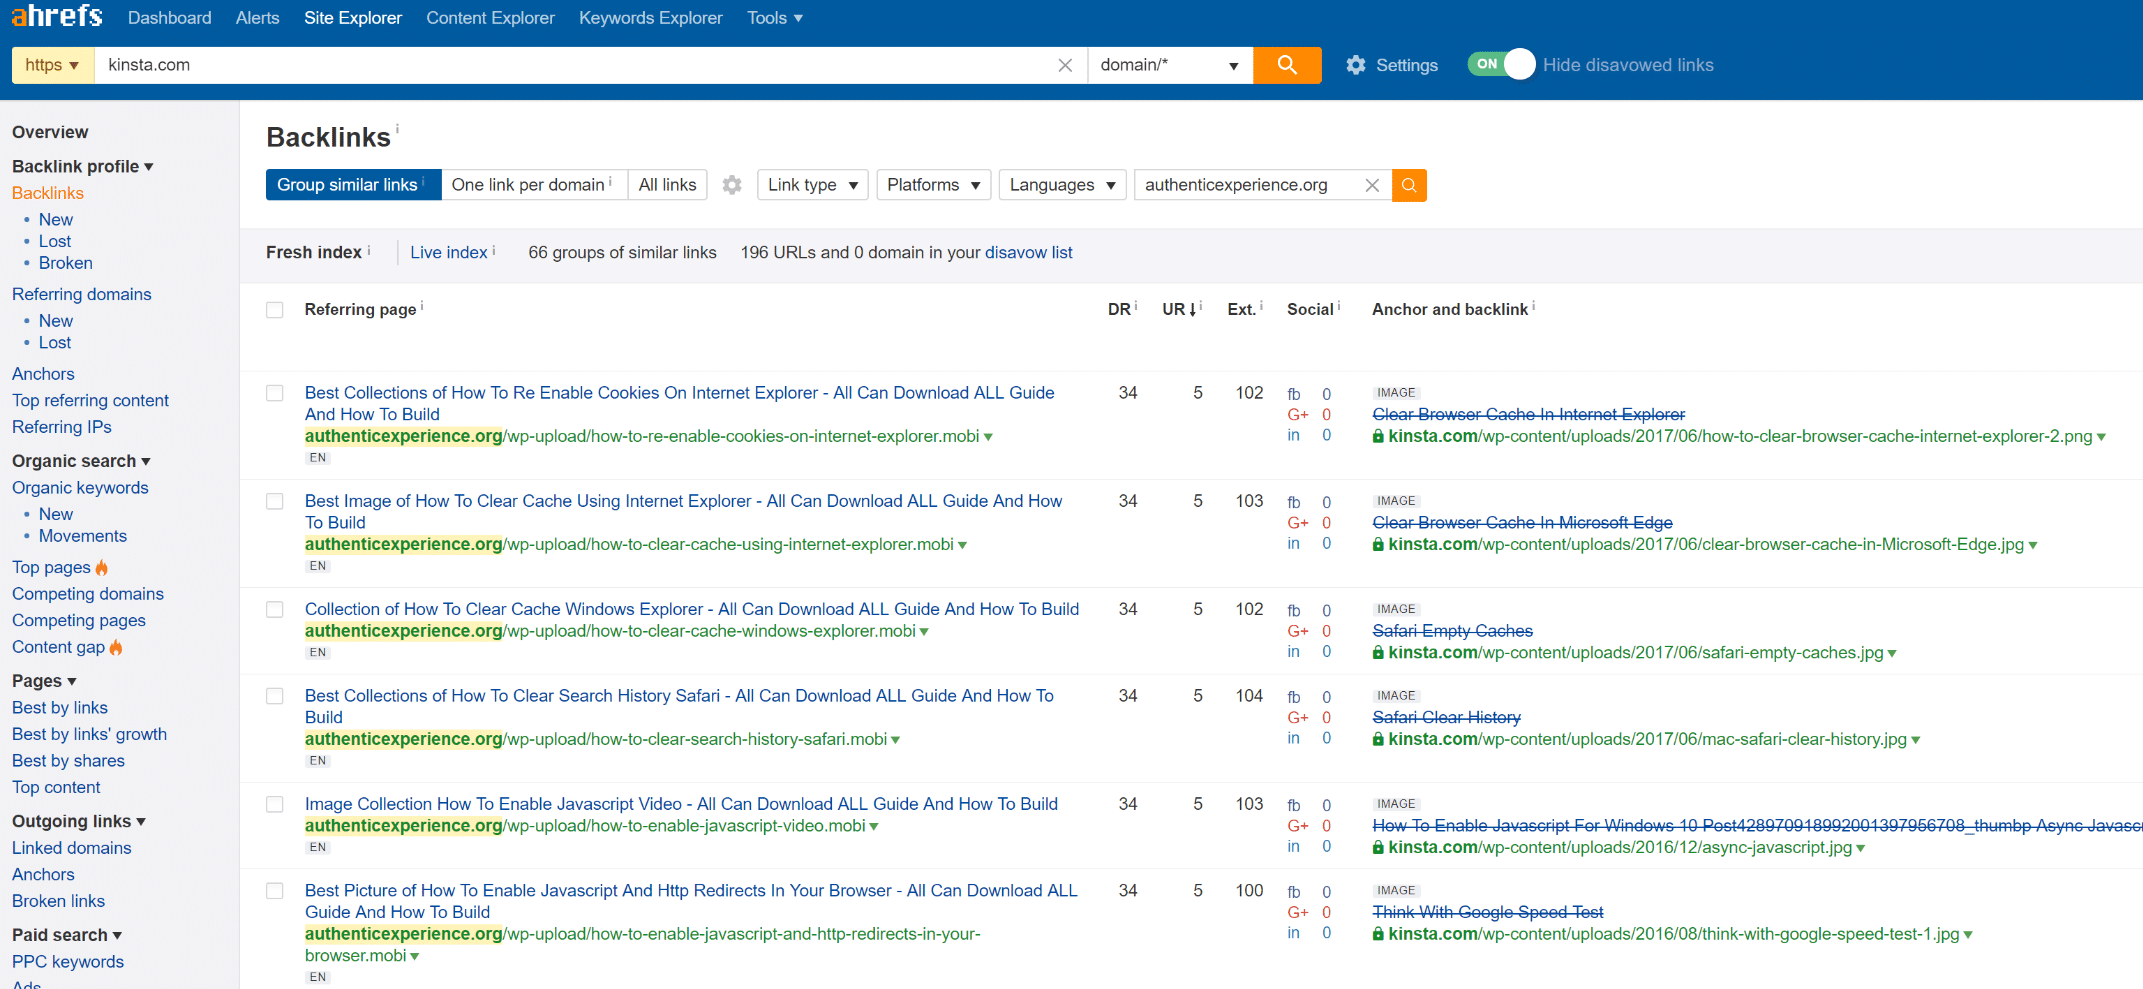Viewport: 2143px width, 989px height.
Task: Open Keywords Explorer from the top menu
Action: [x=650, y=17]
